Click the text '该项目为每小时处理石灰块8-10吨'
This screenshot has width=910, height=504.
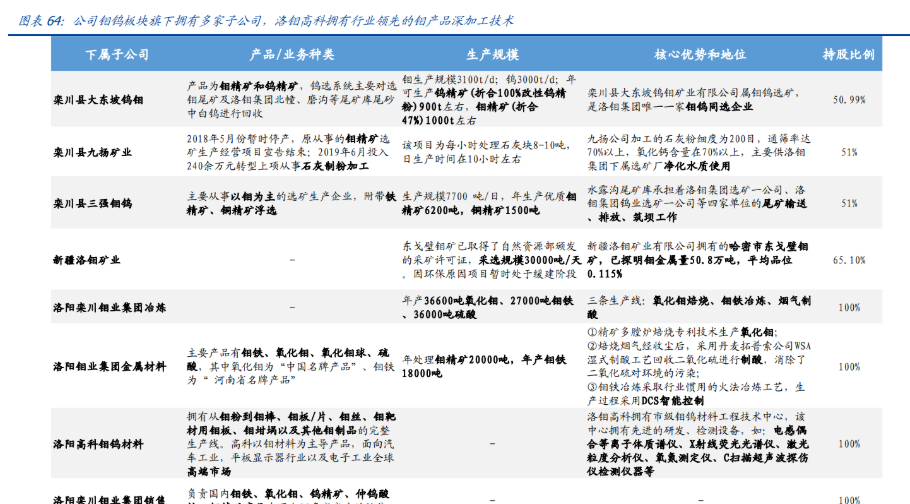486,145
